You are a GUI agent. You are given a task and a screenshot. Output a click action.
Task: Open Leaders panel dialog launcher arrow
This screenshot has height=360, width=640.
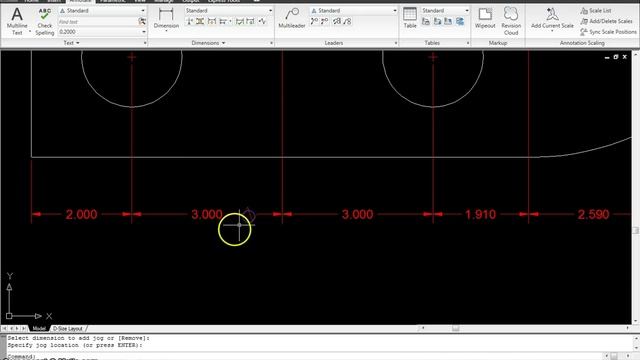point(396,43)
